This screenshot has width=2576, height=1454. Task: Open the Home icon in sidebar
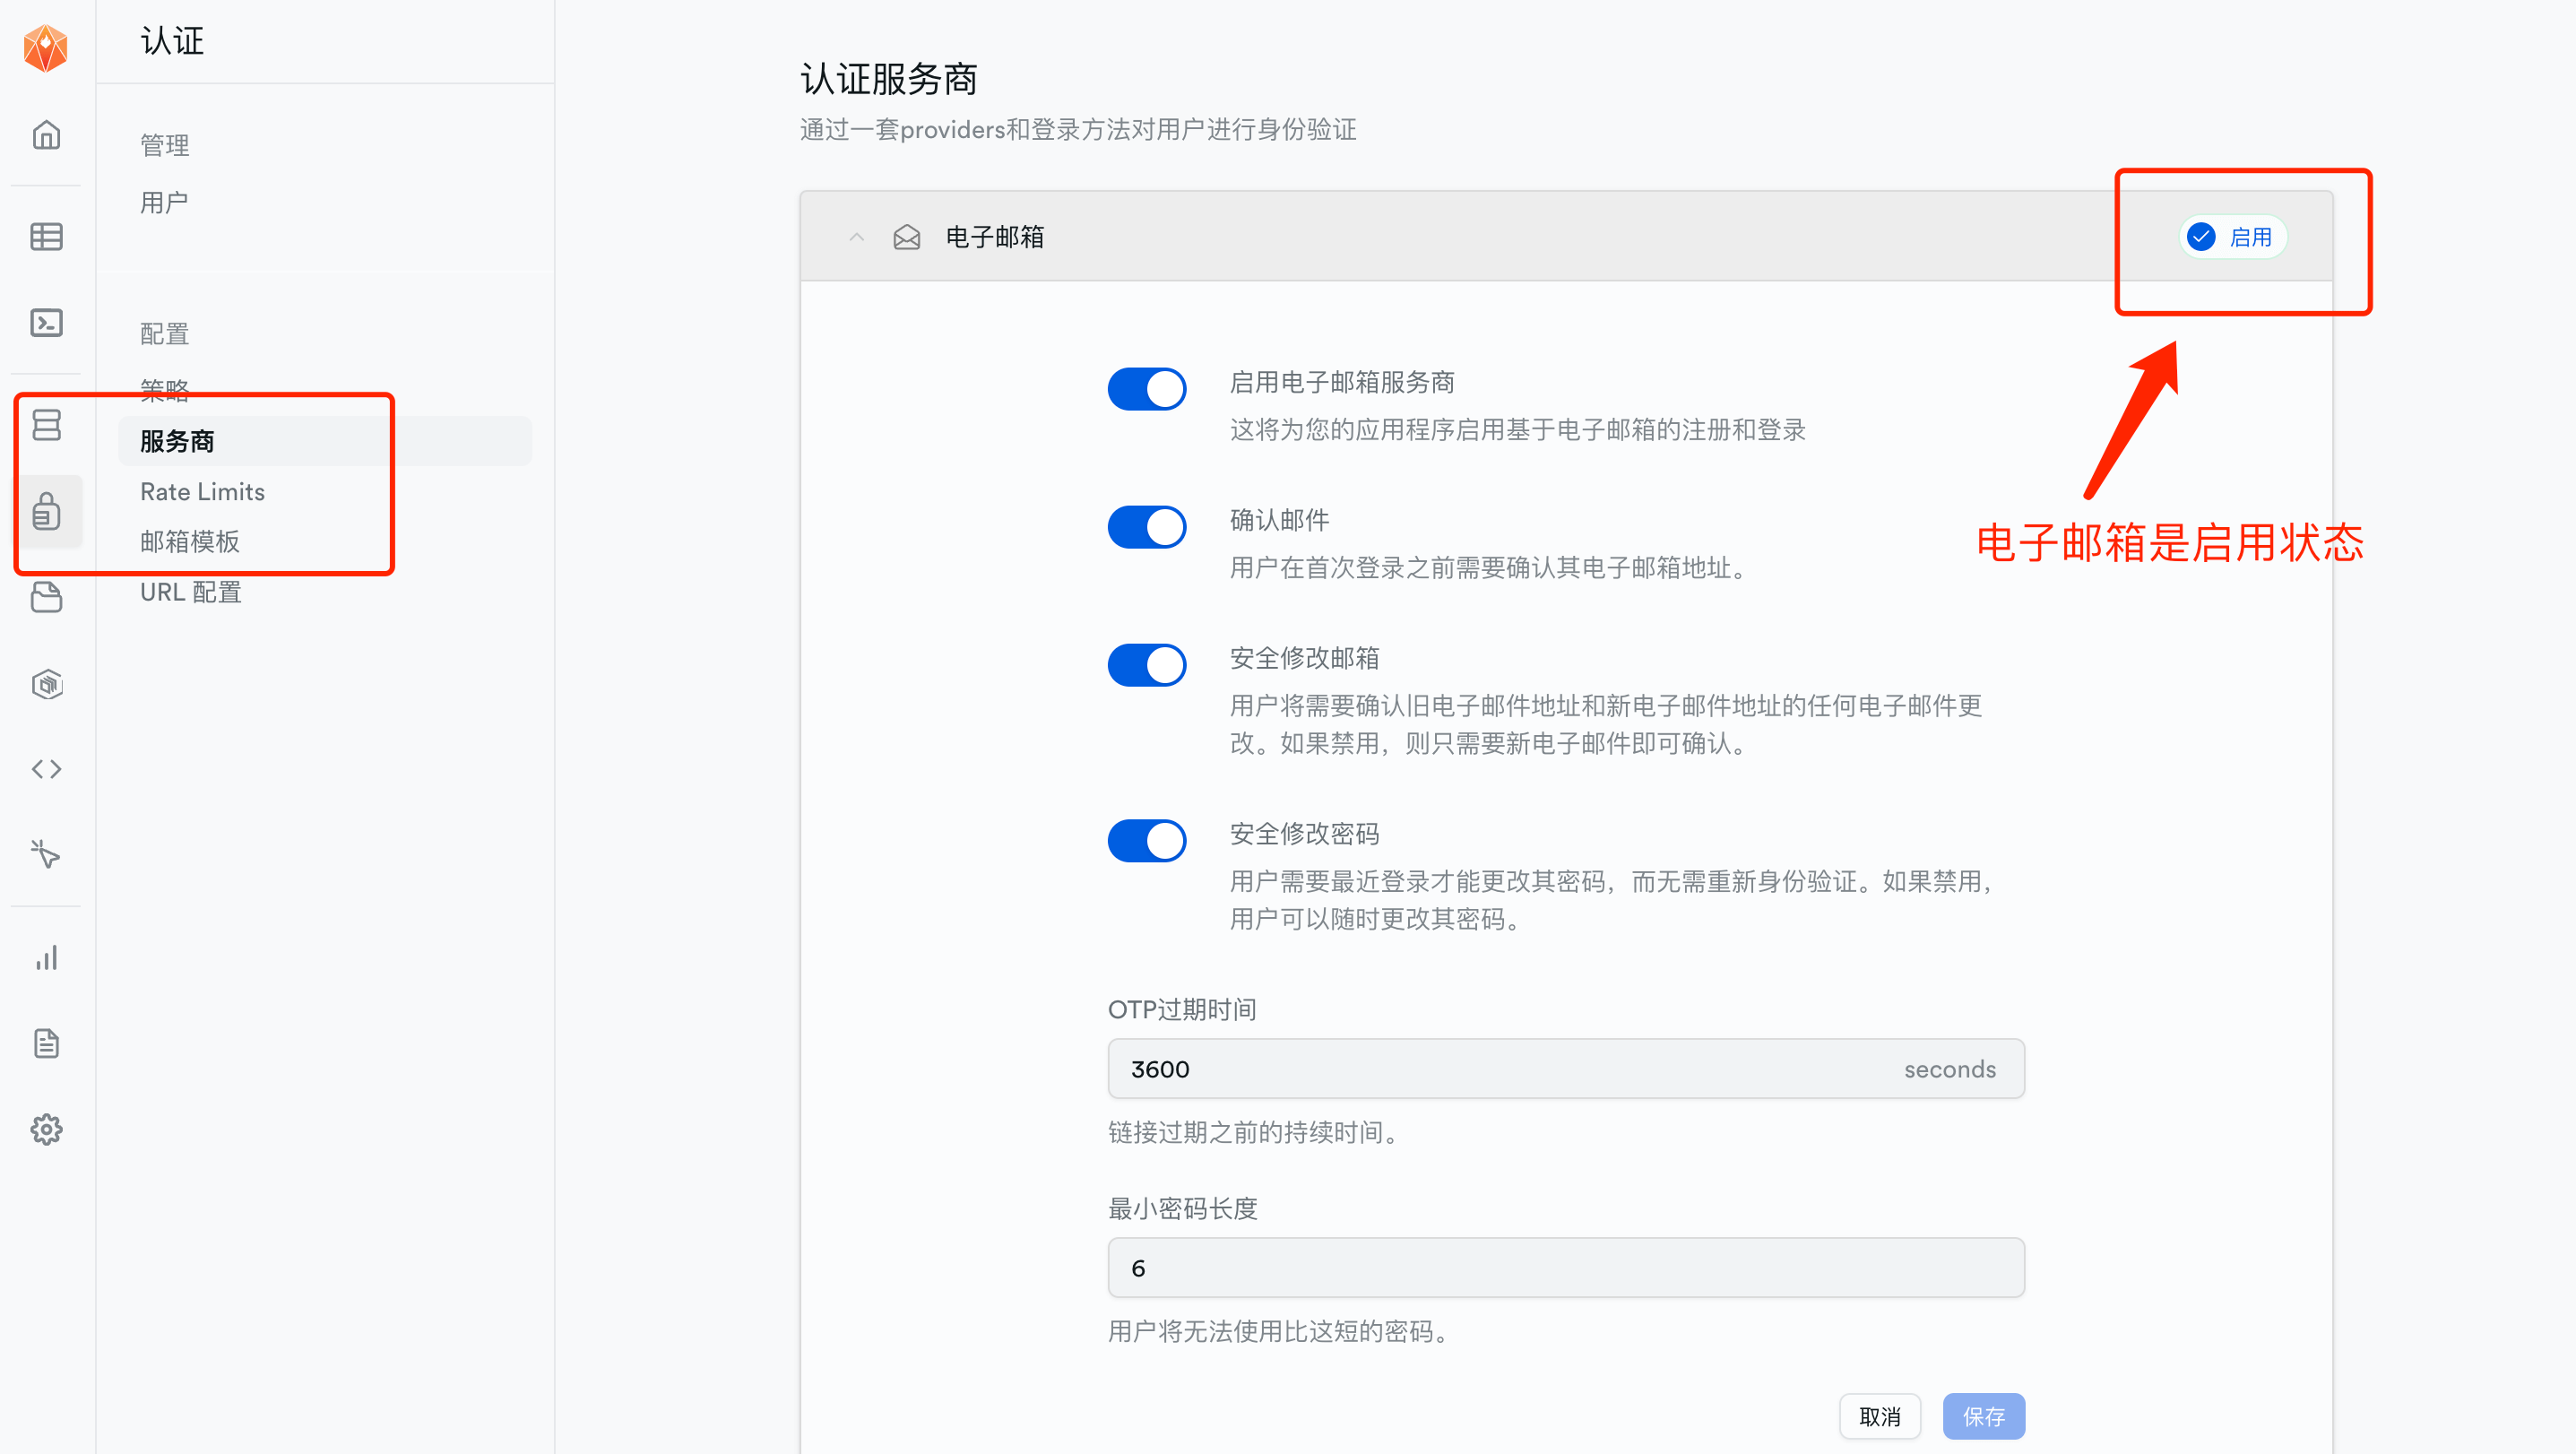46,135
